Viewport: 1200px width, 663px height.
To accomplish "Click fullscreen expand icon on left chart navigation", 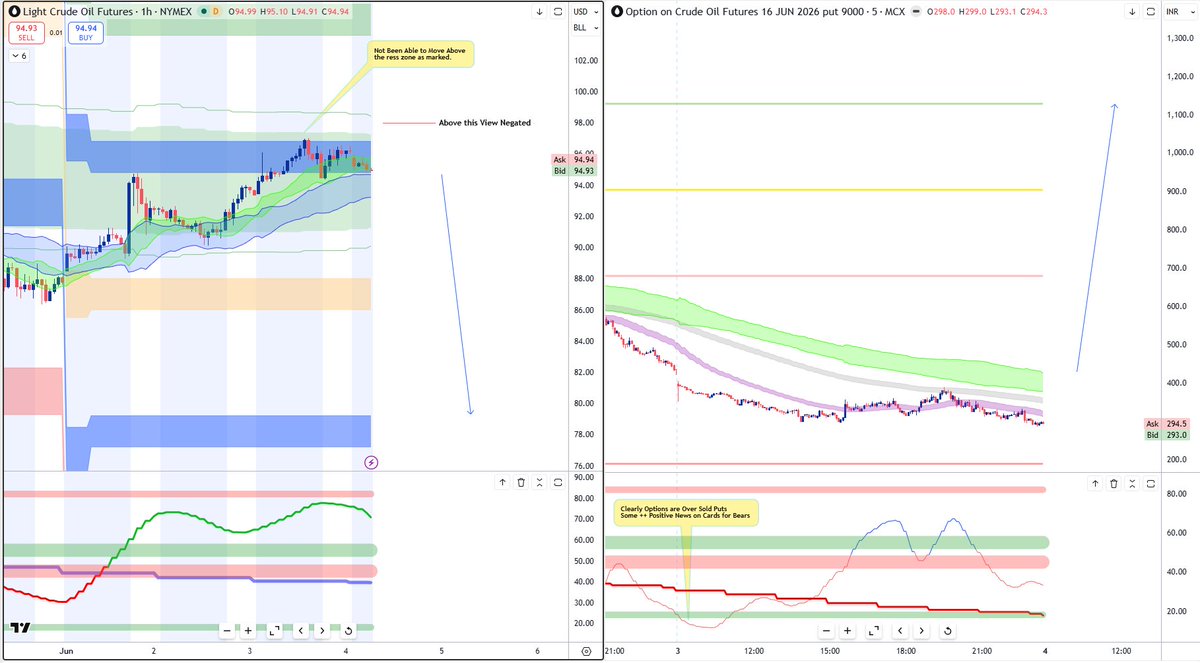I will (274, 631).
